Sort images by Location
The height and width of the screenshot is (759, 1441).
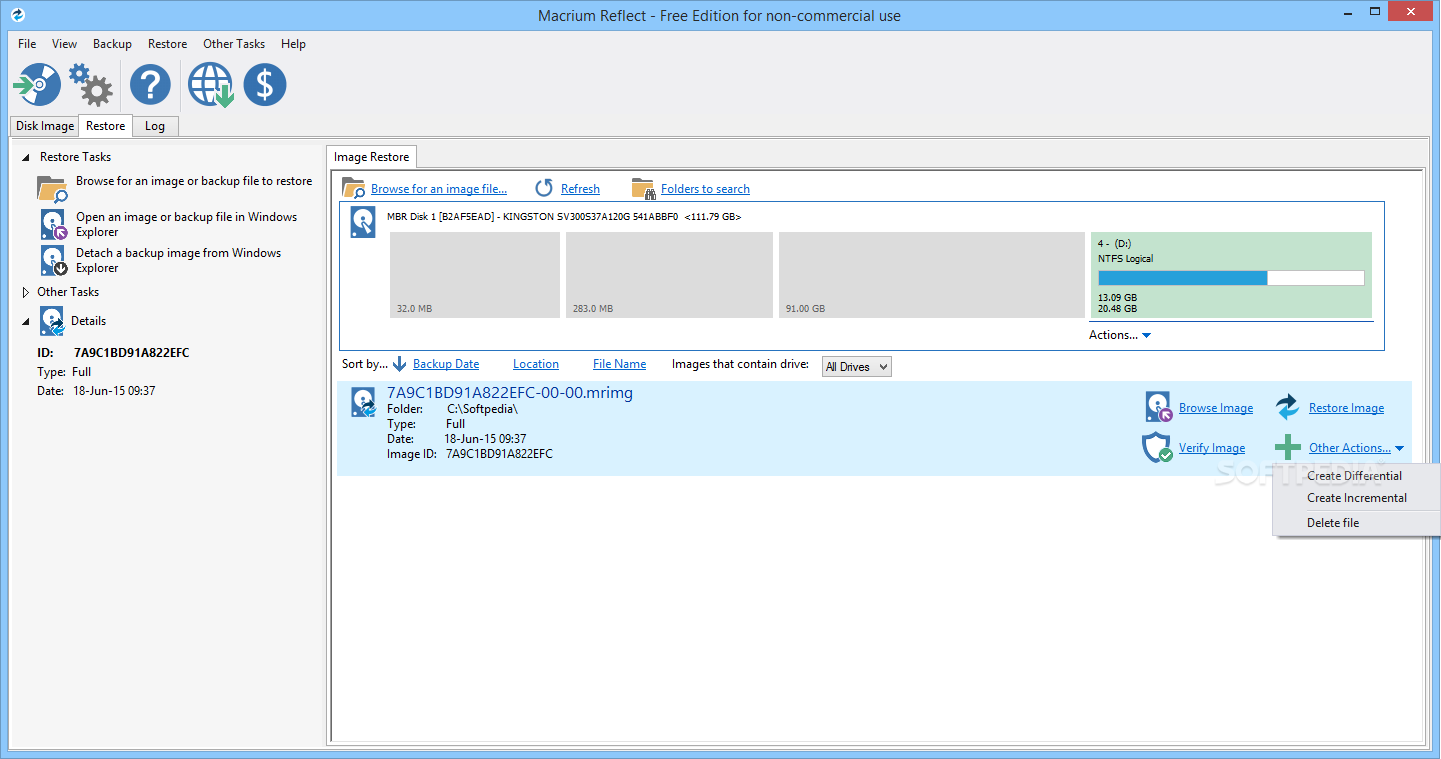click(536, 364)
